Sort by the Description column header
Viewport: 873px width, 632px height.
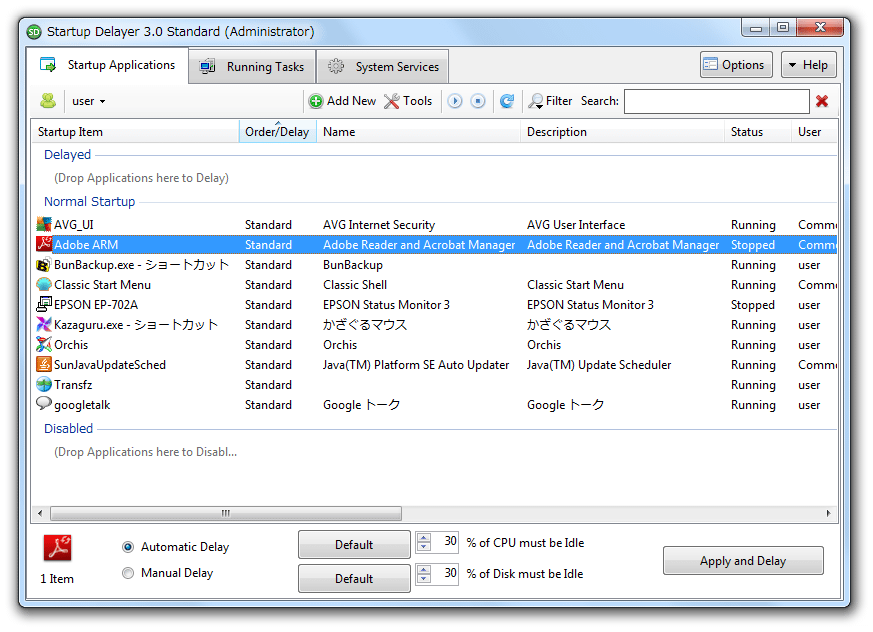[622, 132]
